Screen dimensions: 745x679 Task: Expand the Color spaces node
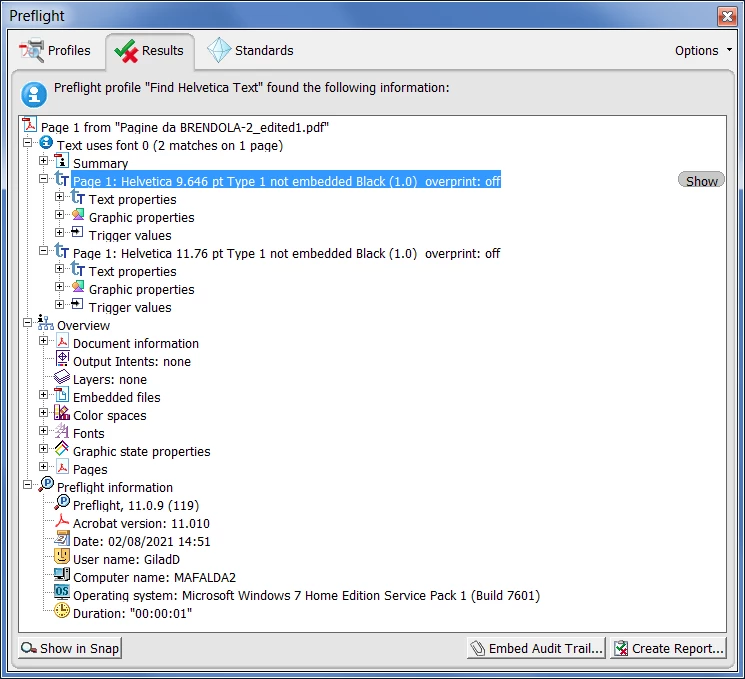pos(43,412)
